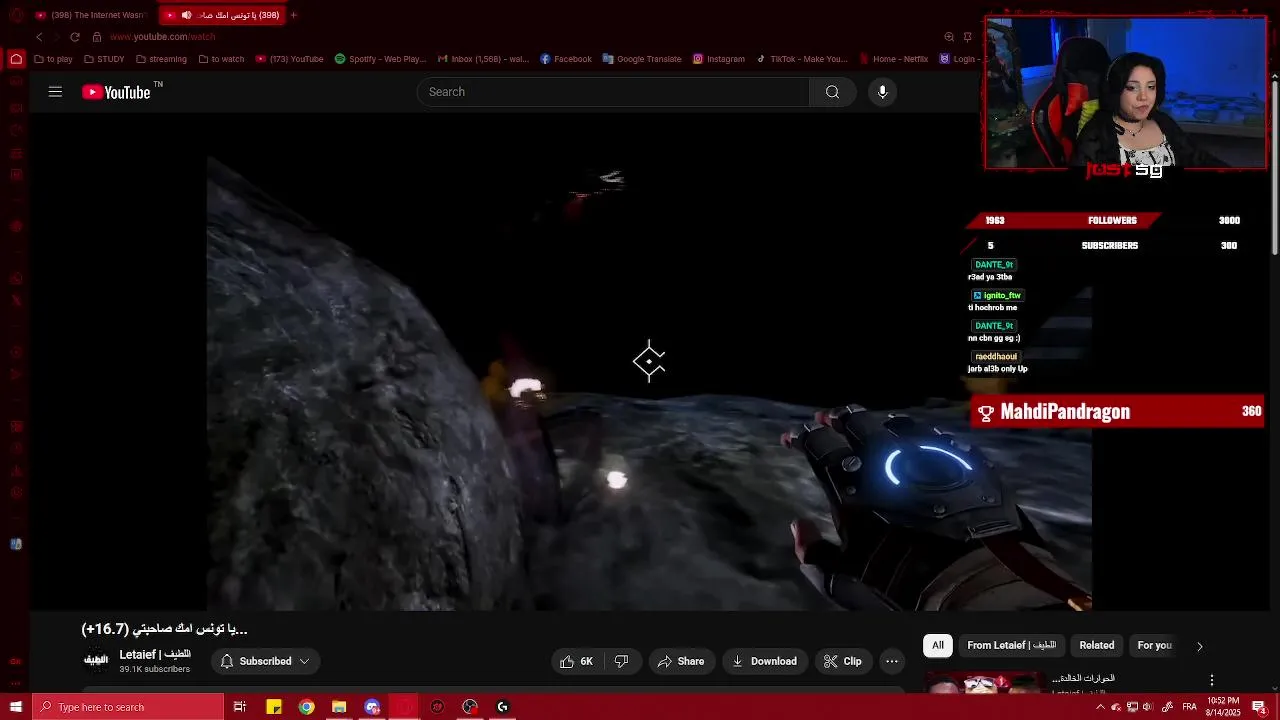
Task: Open more actions three-dot menu
Action: point(892,661)
